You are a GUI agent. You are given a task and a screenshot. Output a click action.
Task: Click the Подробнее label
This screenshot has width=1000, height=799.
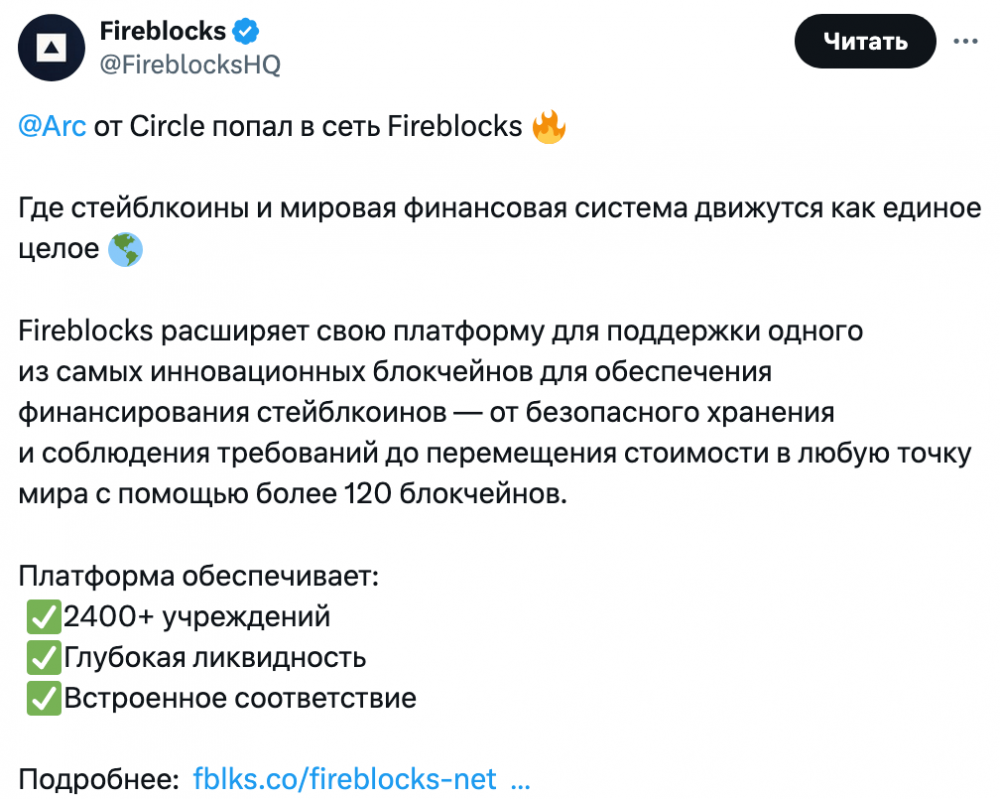coord(99,778)
